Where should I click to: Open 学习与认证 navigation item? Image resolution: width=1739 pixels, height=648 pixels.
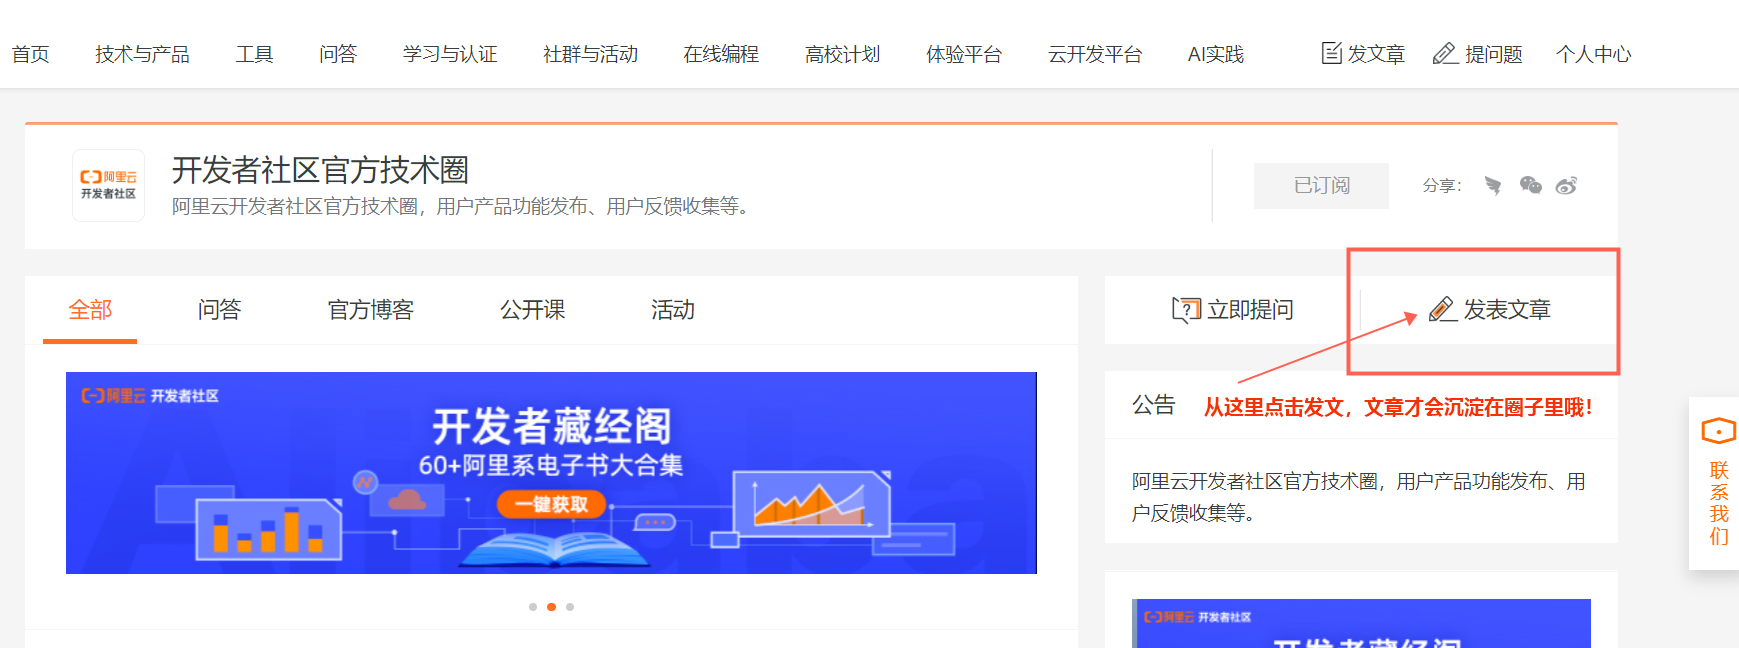point(450,54)
